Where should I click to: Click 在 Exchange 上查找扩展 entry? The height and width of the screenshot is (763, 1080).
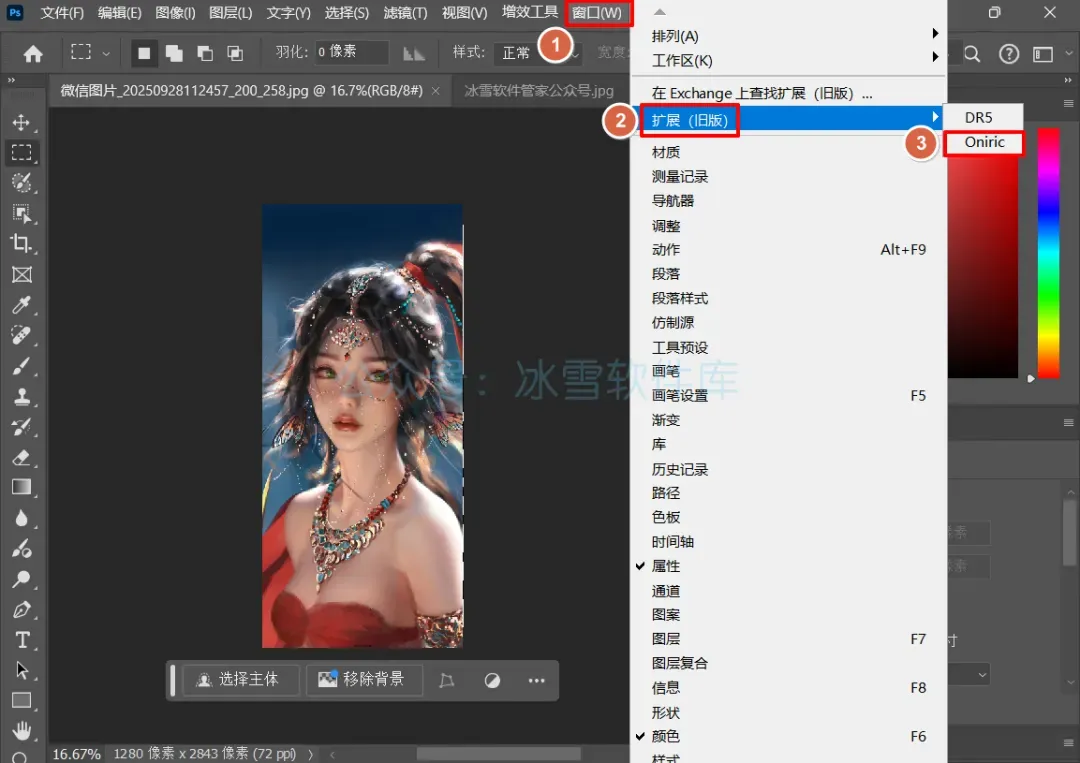(789, 93)
